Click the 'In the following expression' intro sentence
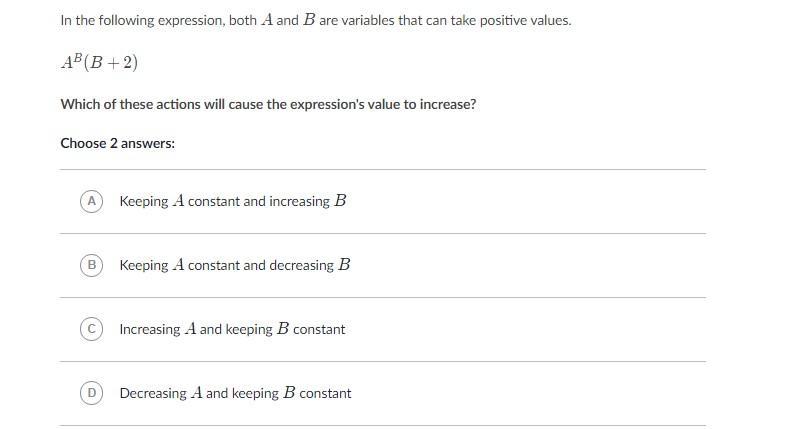The height and width of the screenshot is (429, 809). tap(316, 21)
